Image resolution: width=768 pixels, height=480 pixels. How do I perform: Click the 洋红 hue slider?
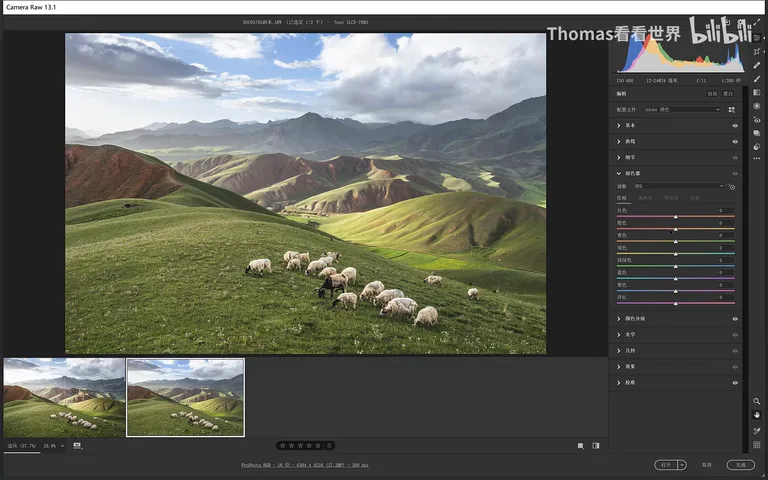675,304
